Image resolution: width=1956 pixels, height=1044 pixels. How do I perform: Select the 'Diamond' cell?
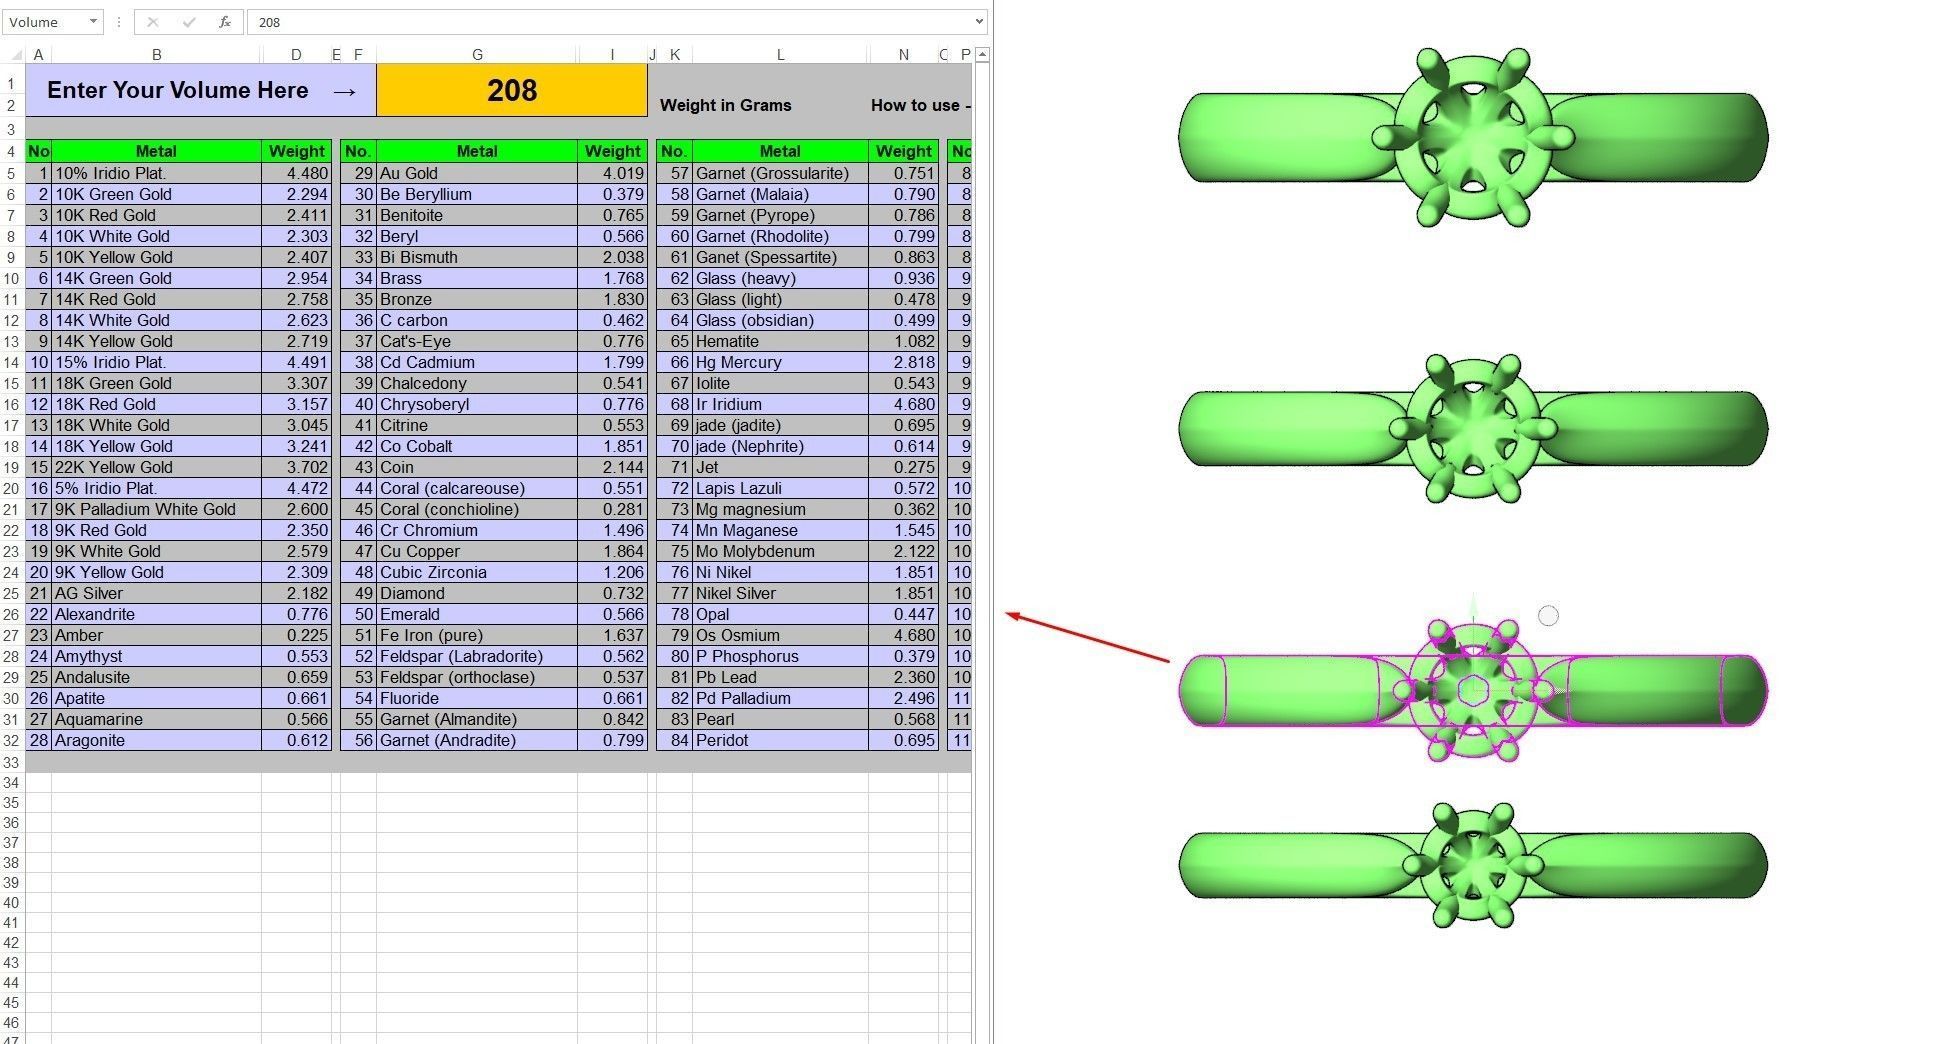coord(477,593)
